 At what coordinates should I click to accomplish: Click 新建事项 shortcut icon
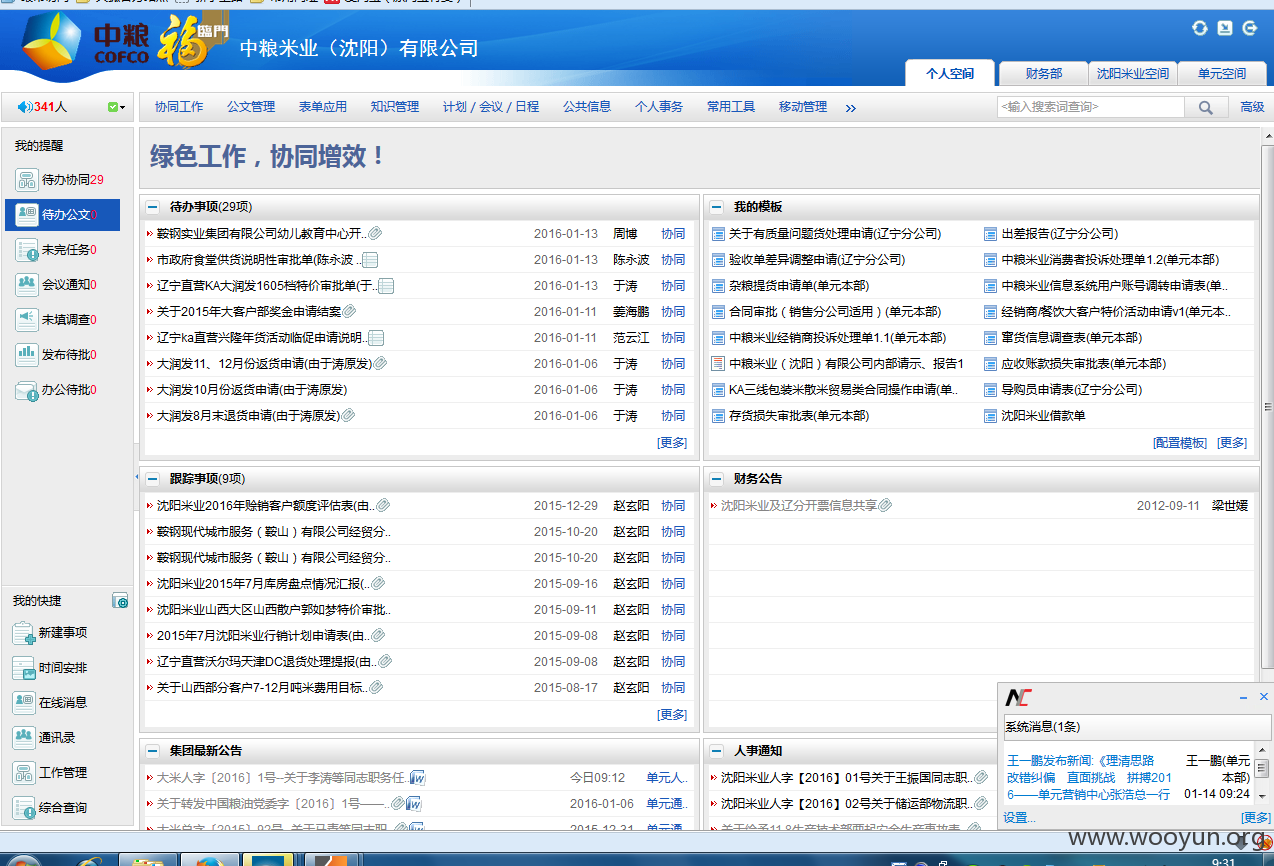click(x=24, y=633)
